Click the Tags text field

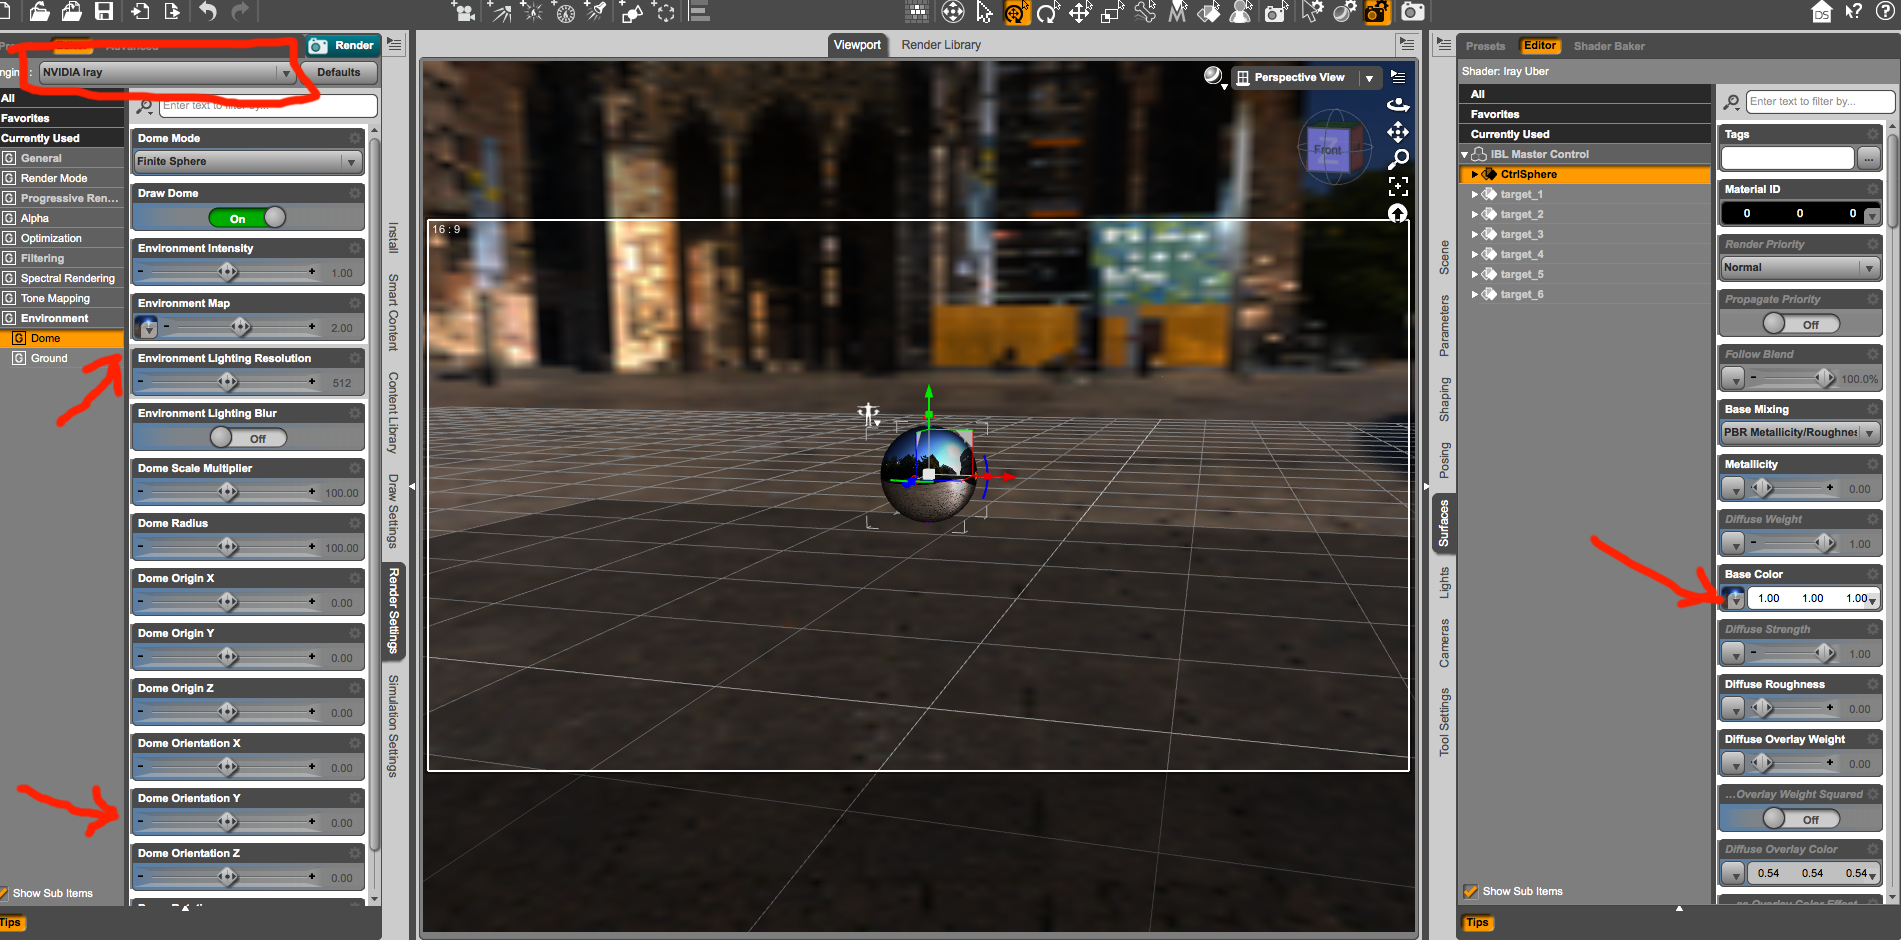[x=1787, y=158]
